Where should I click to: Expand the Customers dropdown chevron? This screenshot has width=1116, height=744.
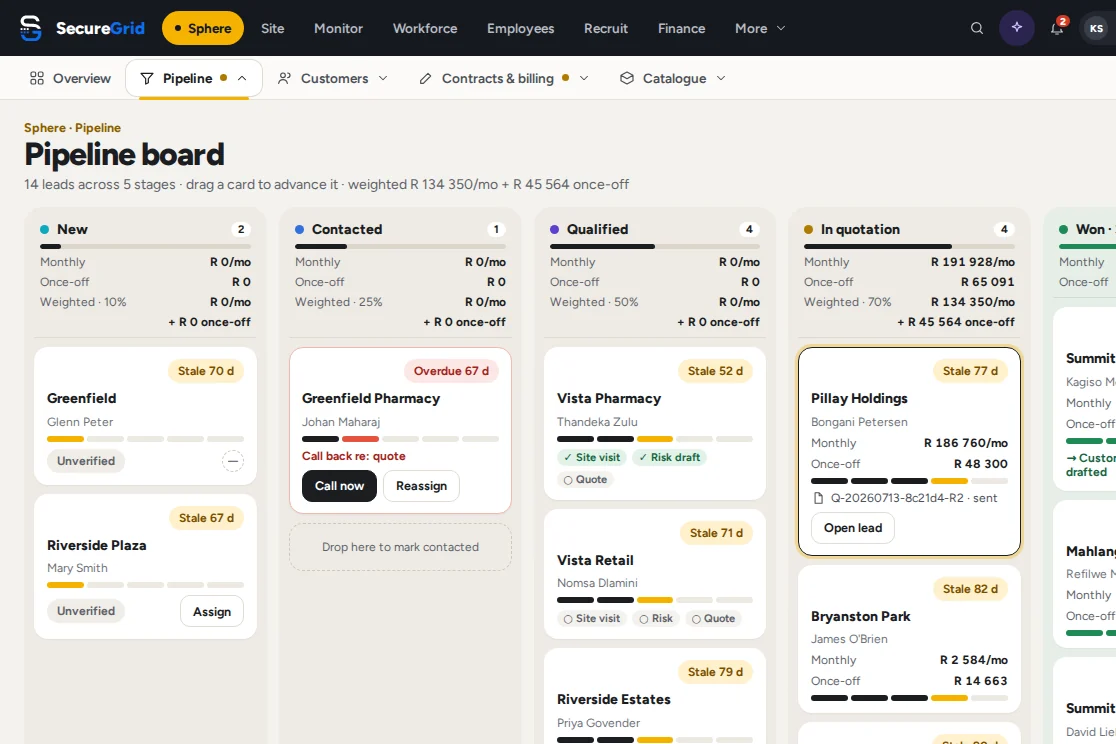click(383, 78)
